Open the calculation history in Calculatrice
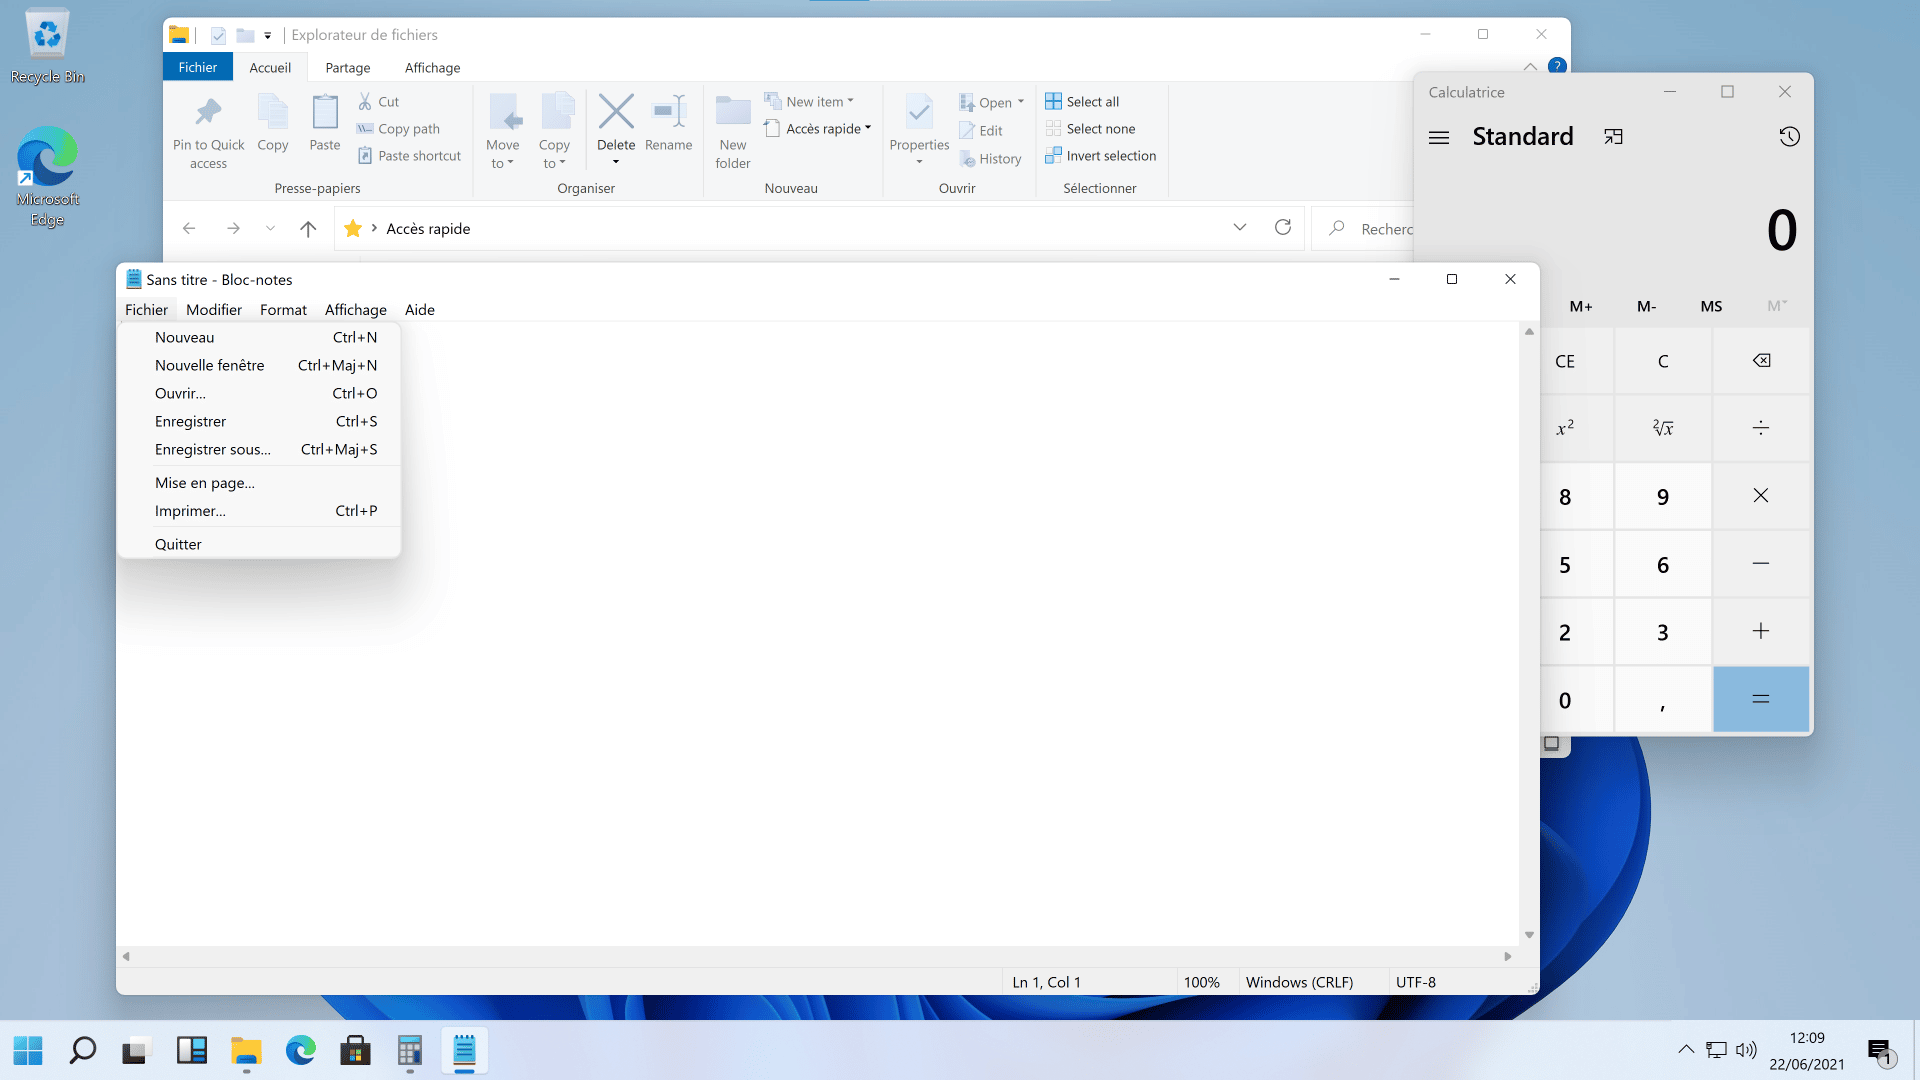Screen dimensions: 1920x1080 click(1789, 136)
